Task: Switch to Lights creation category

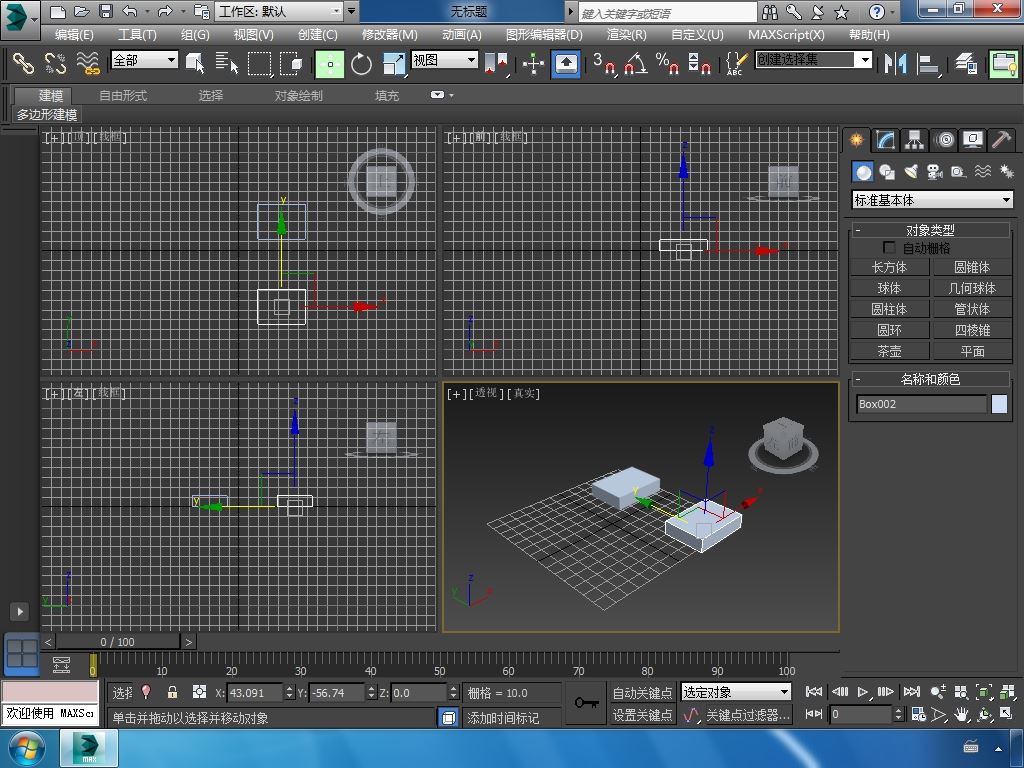Action: point(911,172)
